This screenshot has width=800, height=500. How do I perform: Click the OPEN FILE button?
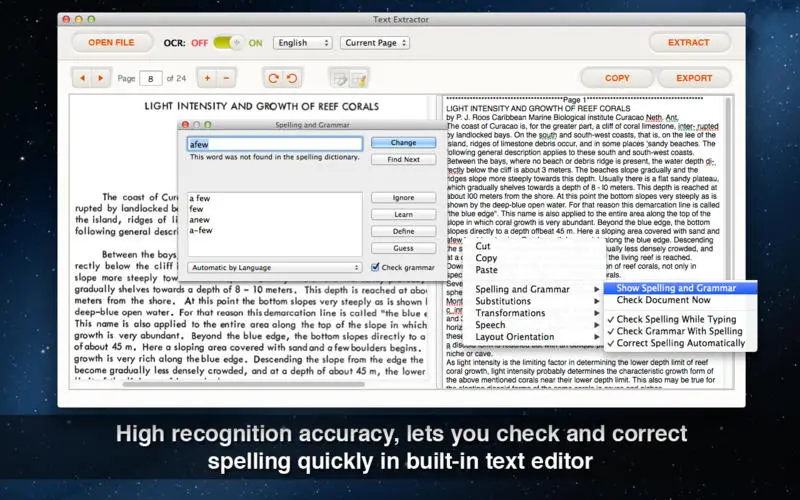pos(112,42)
